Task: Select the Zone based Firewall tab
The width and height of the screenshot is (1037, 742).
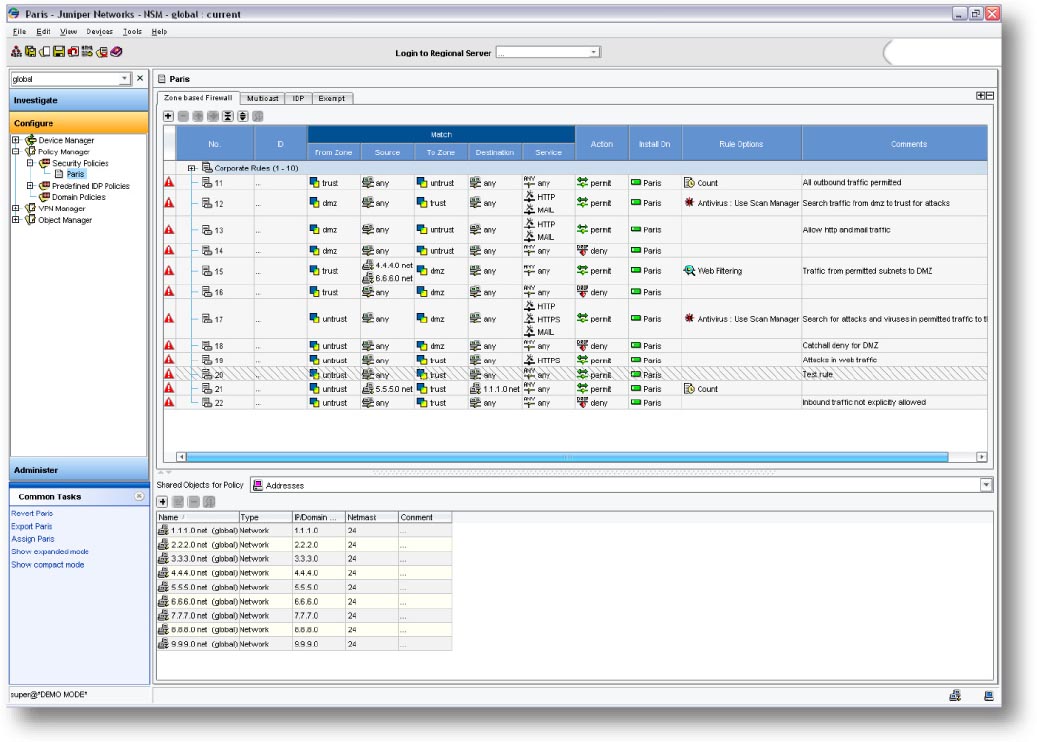Action: click(x=198, y=98)
